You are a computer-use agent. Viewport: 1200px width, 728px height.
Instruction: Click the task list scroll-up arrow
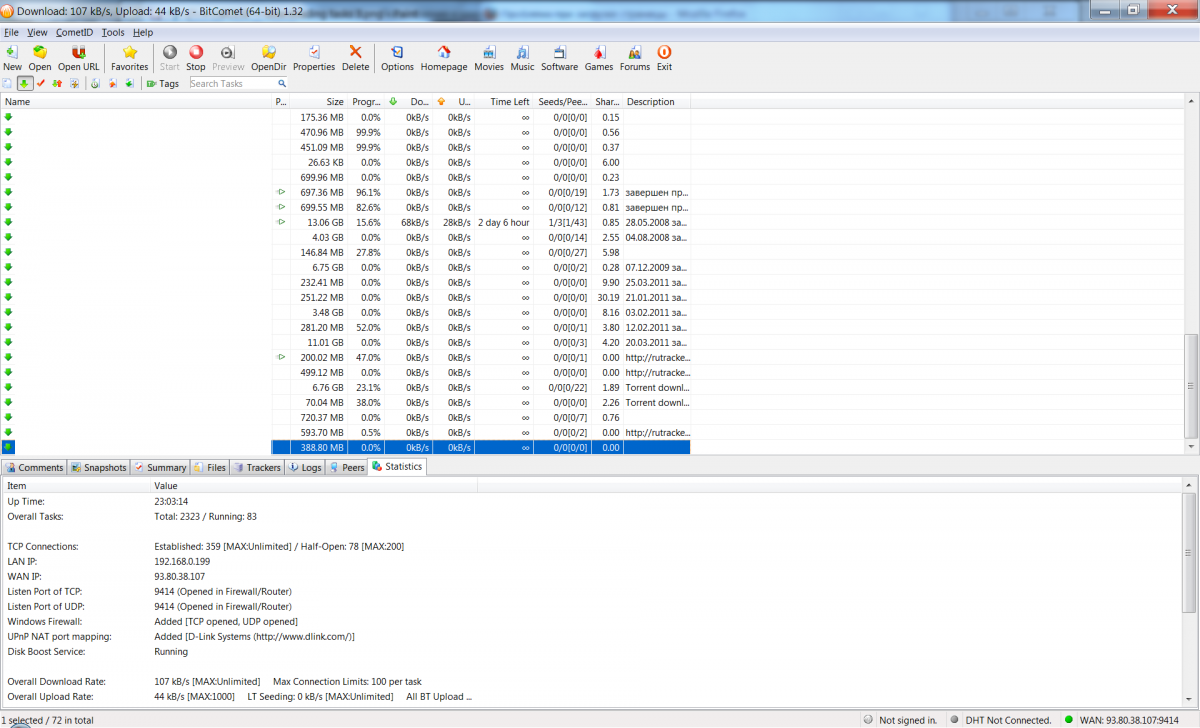point(1191,101)
